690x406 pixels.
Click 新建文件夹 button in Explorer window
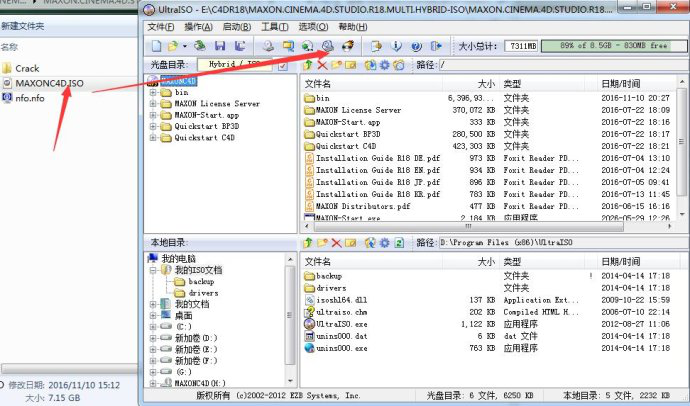23,26
